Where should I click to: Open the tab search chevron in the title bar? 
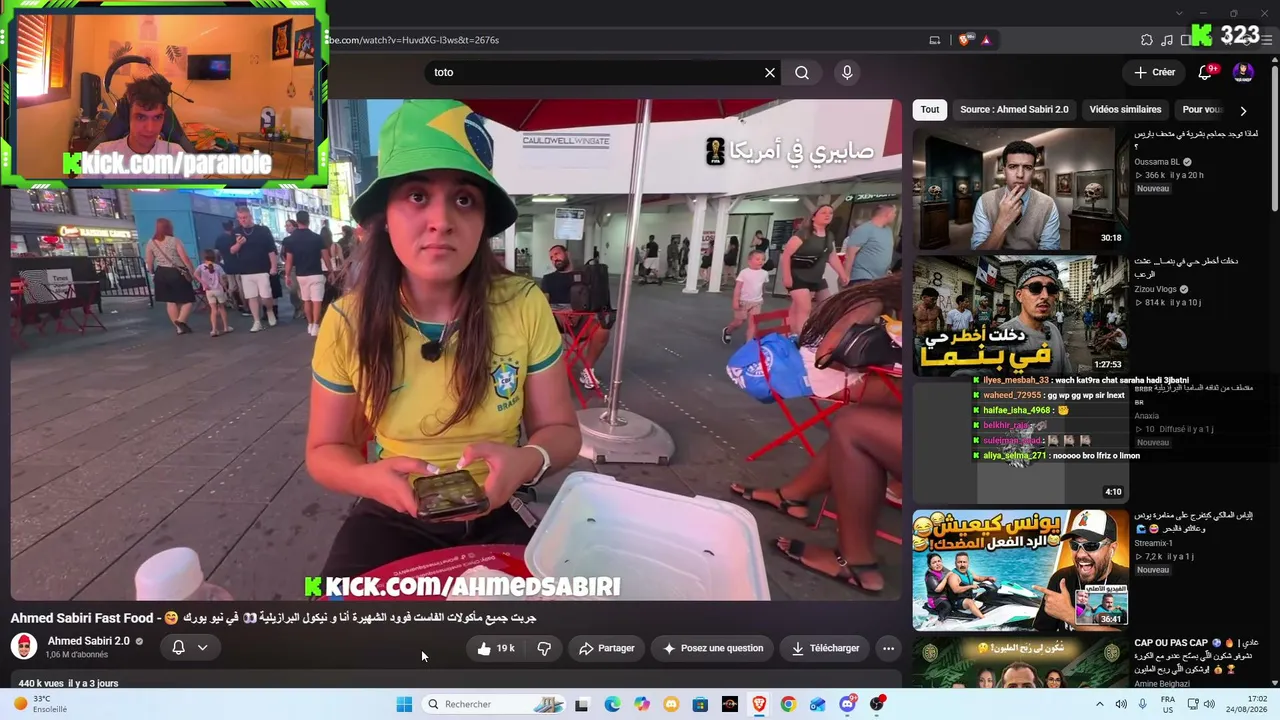click(1180, 13)
